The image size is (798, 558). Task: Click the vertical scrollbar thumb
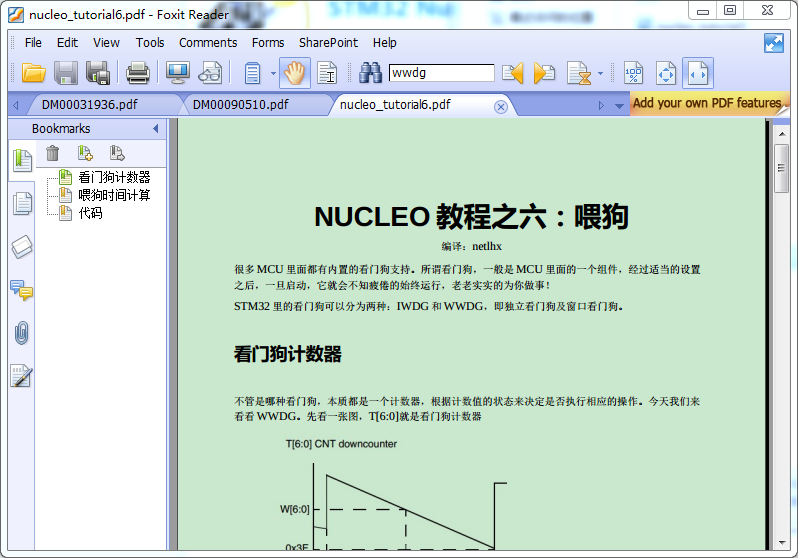coord(781,168)
